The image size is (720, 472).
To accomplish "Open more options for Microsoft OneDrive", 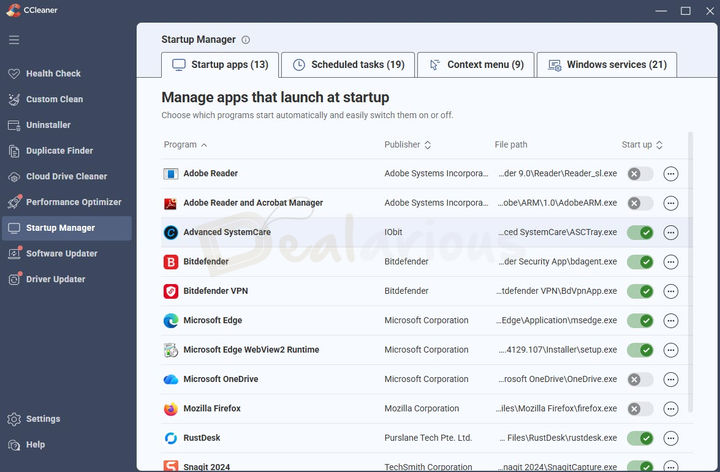I will [671, 380].
